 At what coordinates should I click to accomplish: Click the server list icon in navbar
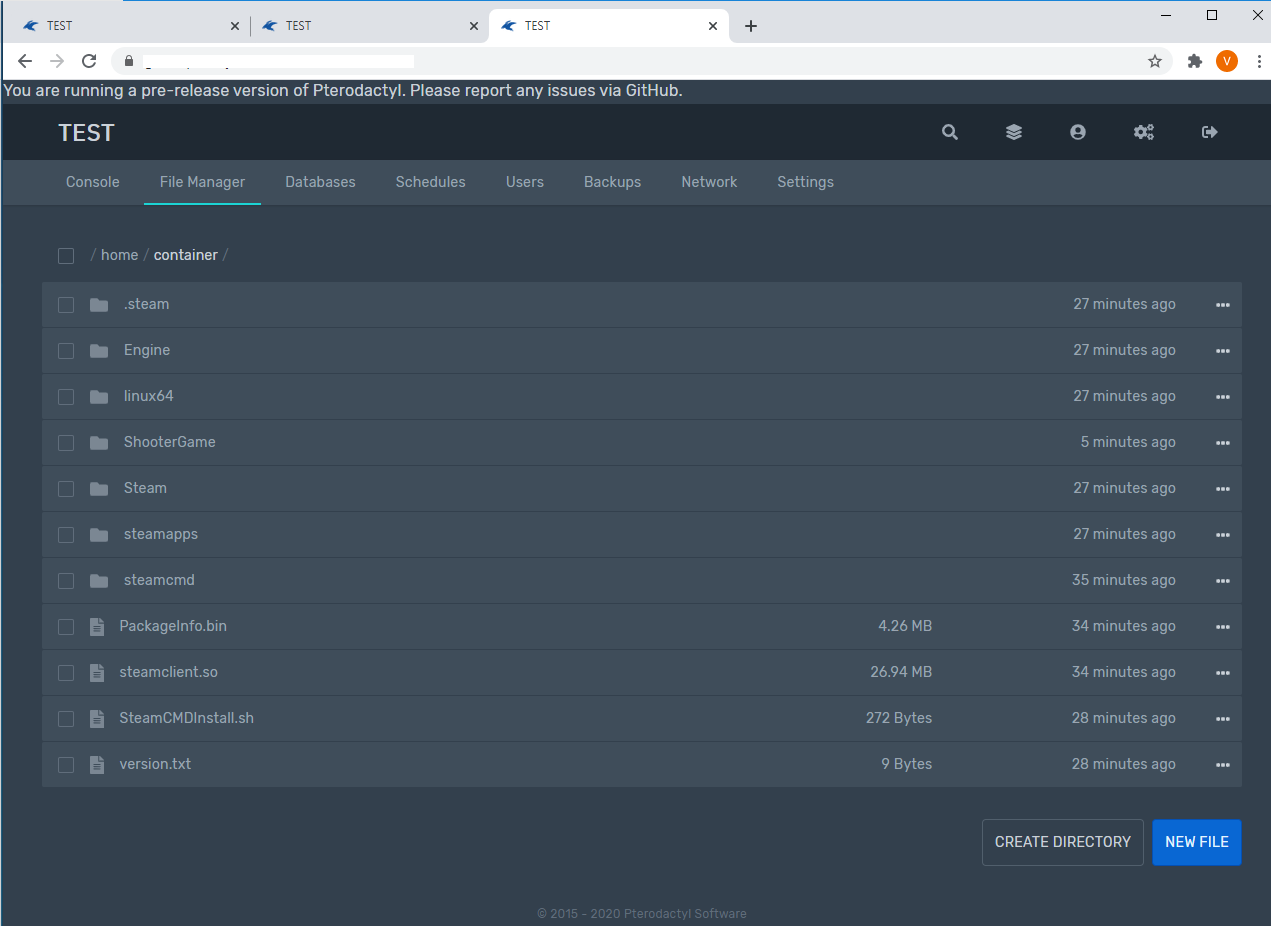coord(1013,132)
